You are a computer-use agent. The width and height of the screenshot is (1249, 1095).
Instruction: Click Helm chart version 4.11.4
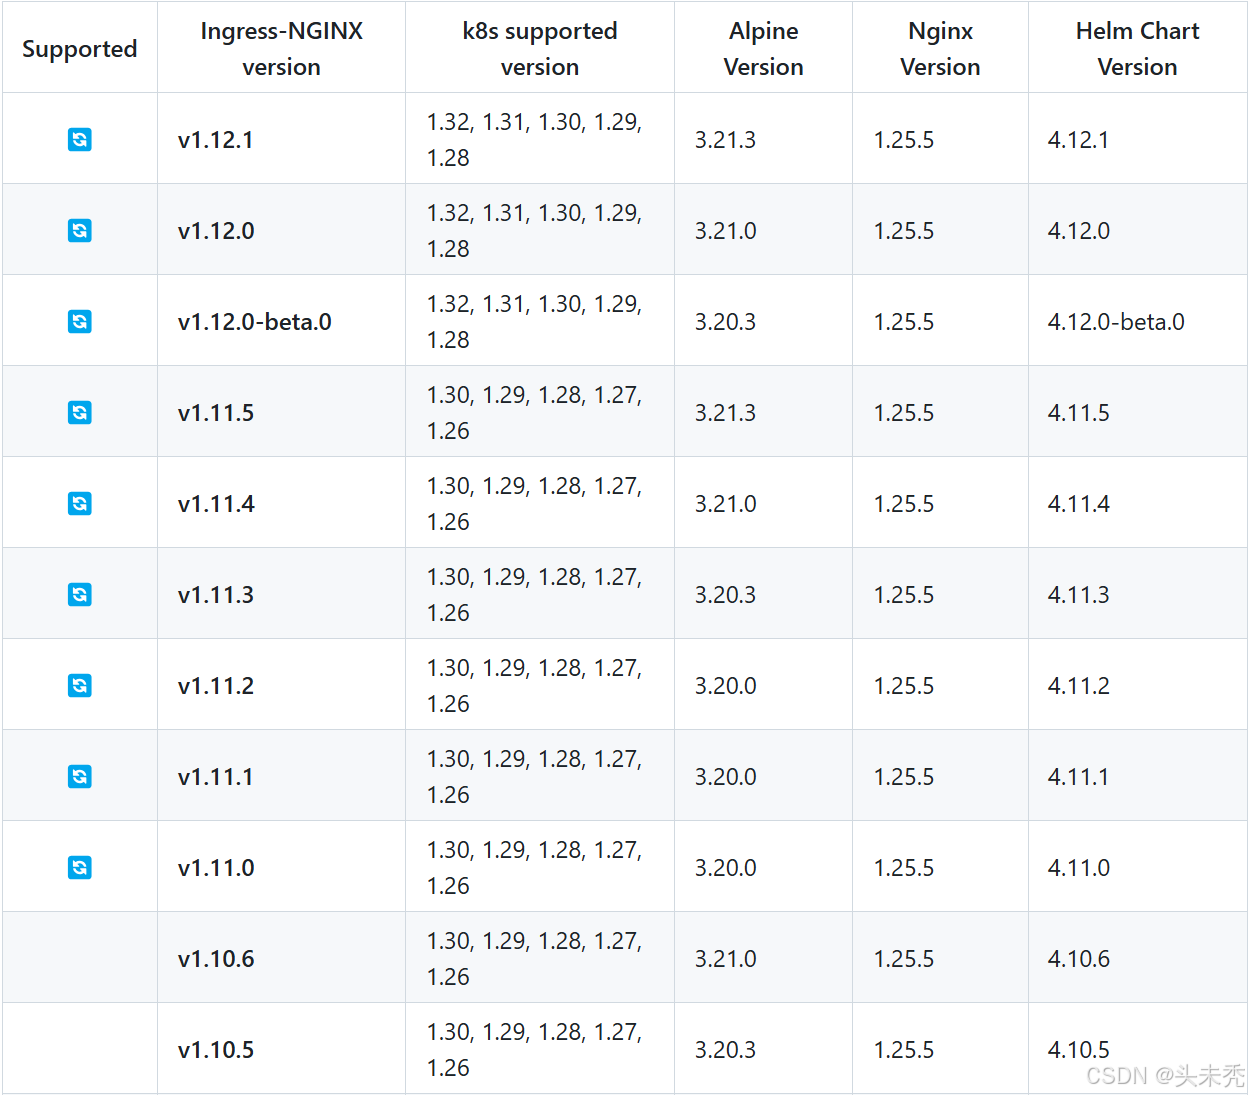click(1079, 504)
